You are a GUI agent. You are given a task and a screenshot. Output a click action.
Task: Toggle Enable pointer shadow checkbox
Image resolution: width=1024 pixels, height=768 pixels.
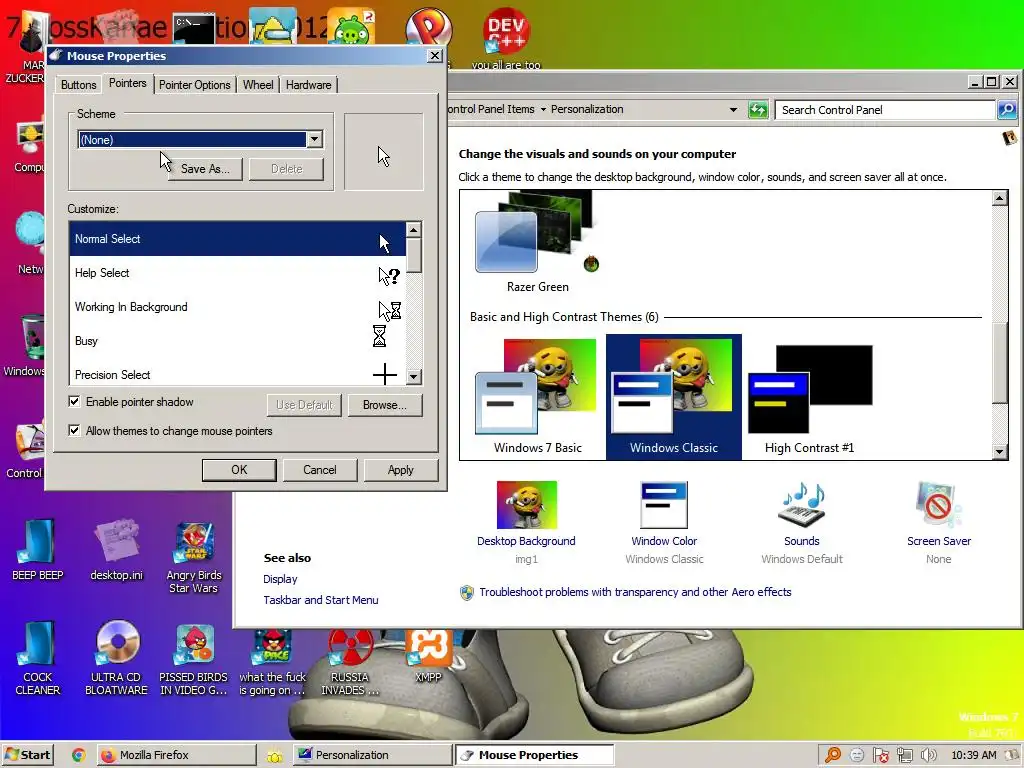pyautogui.click(x=74, y=402)
